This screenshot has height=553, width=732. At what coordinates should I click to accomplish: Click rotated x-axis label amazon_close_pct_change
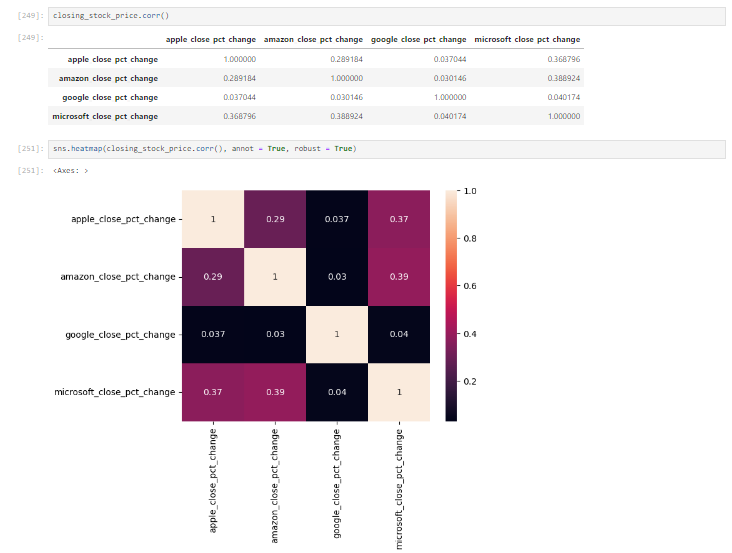274,486
